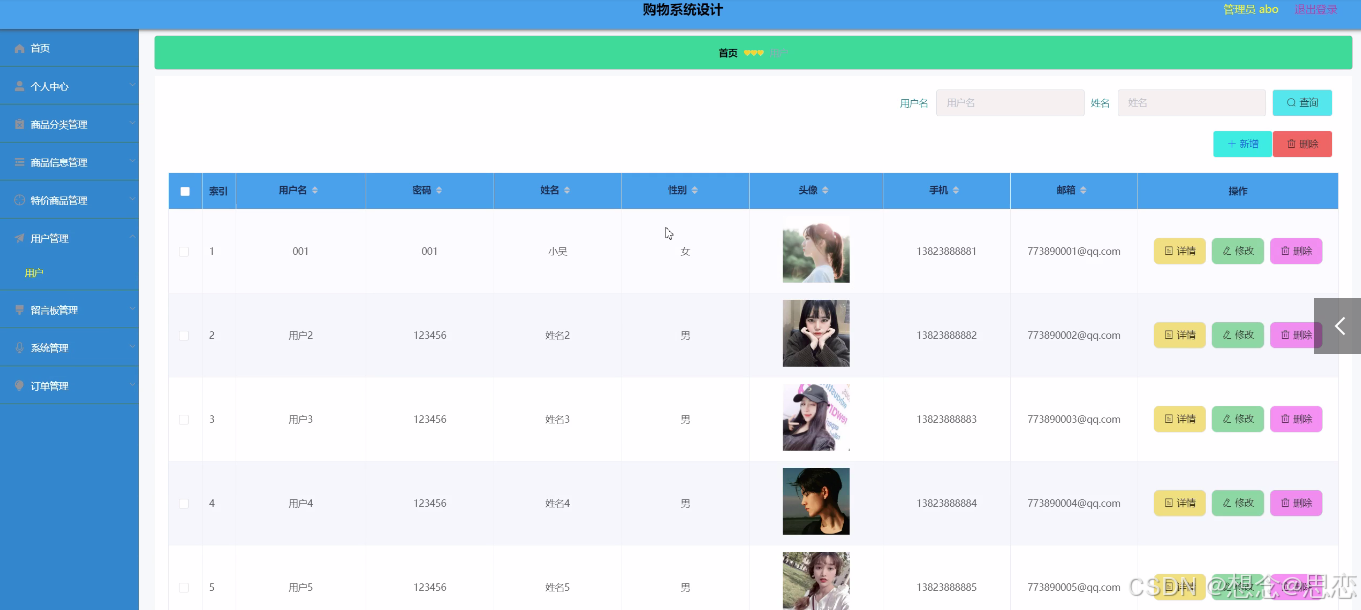Click 退出登录 logout link
The width and height of the screenshot is (1361, 610).
(1316, 10)
